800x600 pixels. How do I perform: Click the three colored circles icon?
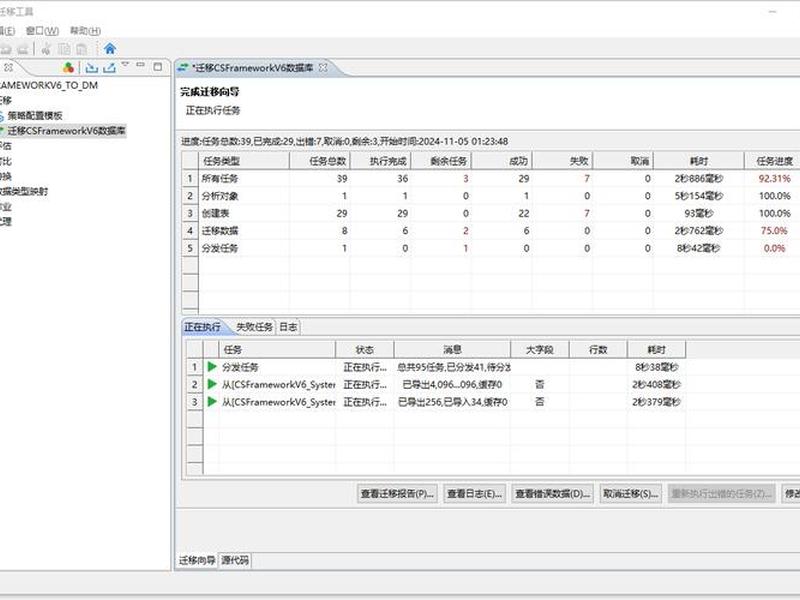pos(68,67)
